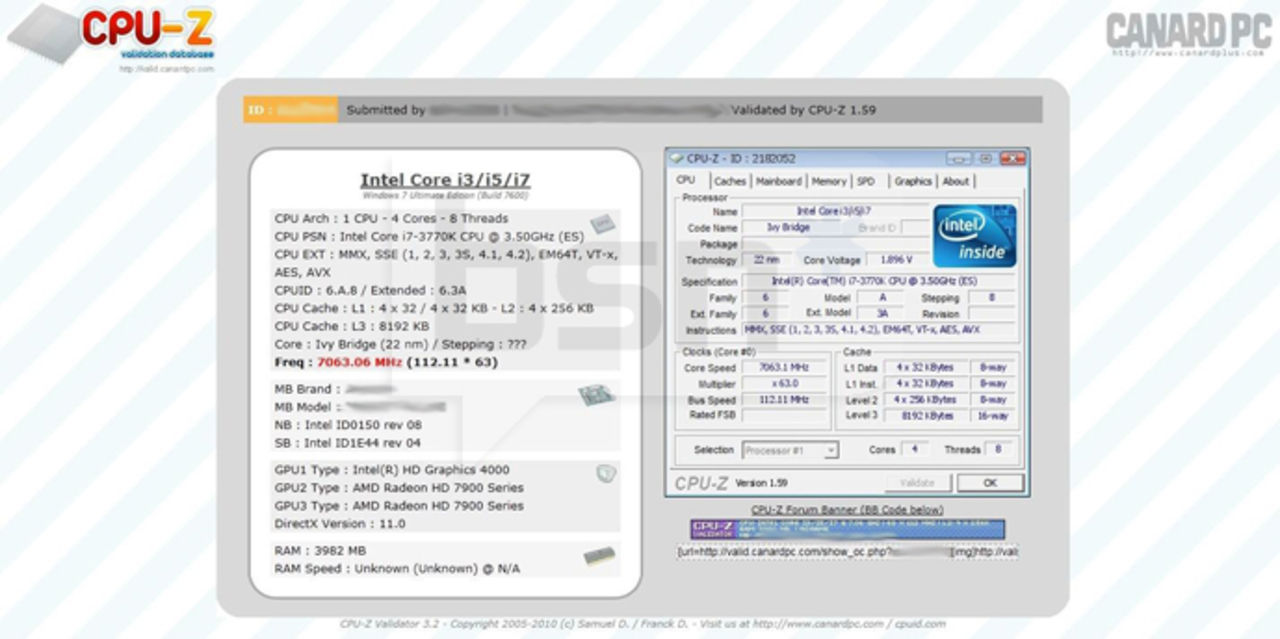
Task: Switch to the Caches tab
Action: (x=730, y=182)
